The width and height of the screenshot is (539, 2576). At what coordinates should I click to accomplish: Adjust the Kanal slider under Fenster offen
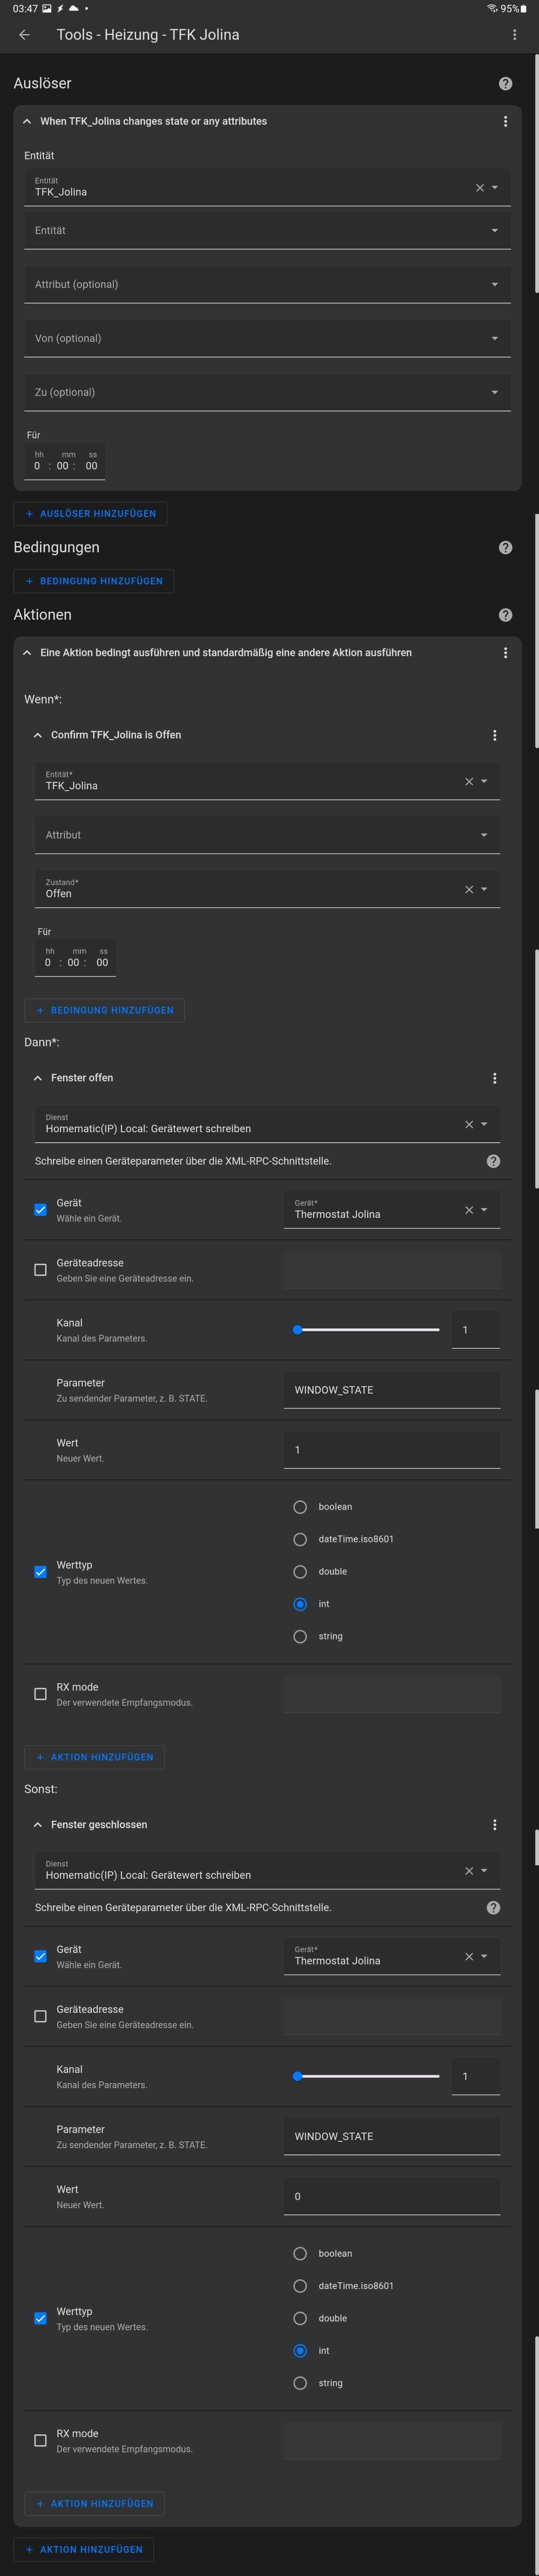click(x=367, y=1330)
